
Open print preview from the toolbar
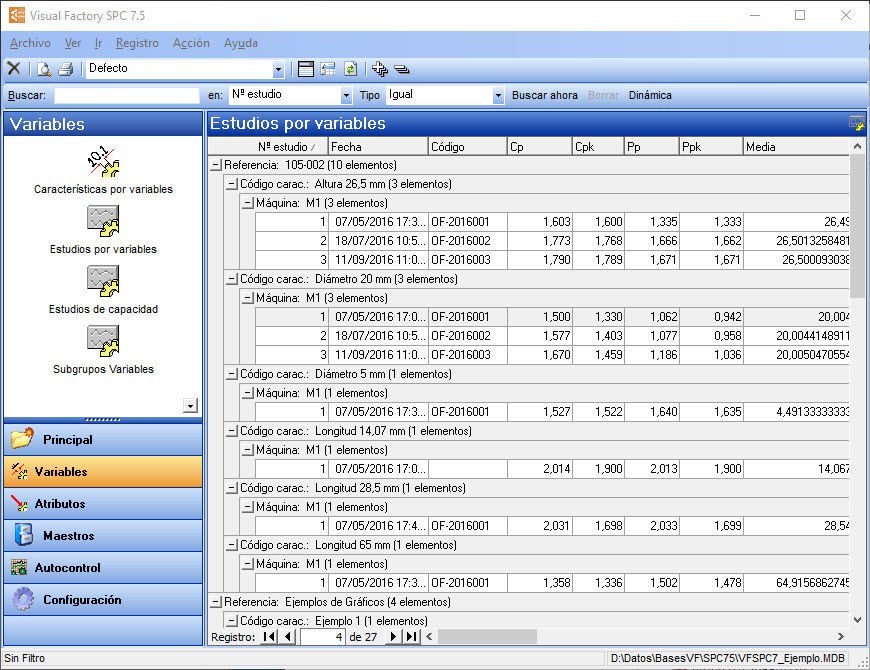pyautogui.click(x=44, y=69)
